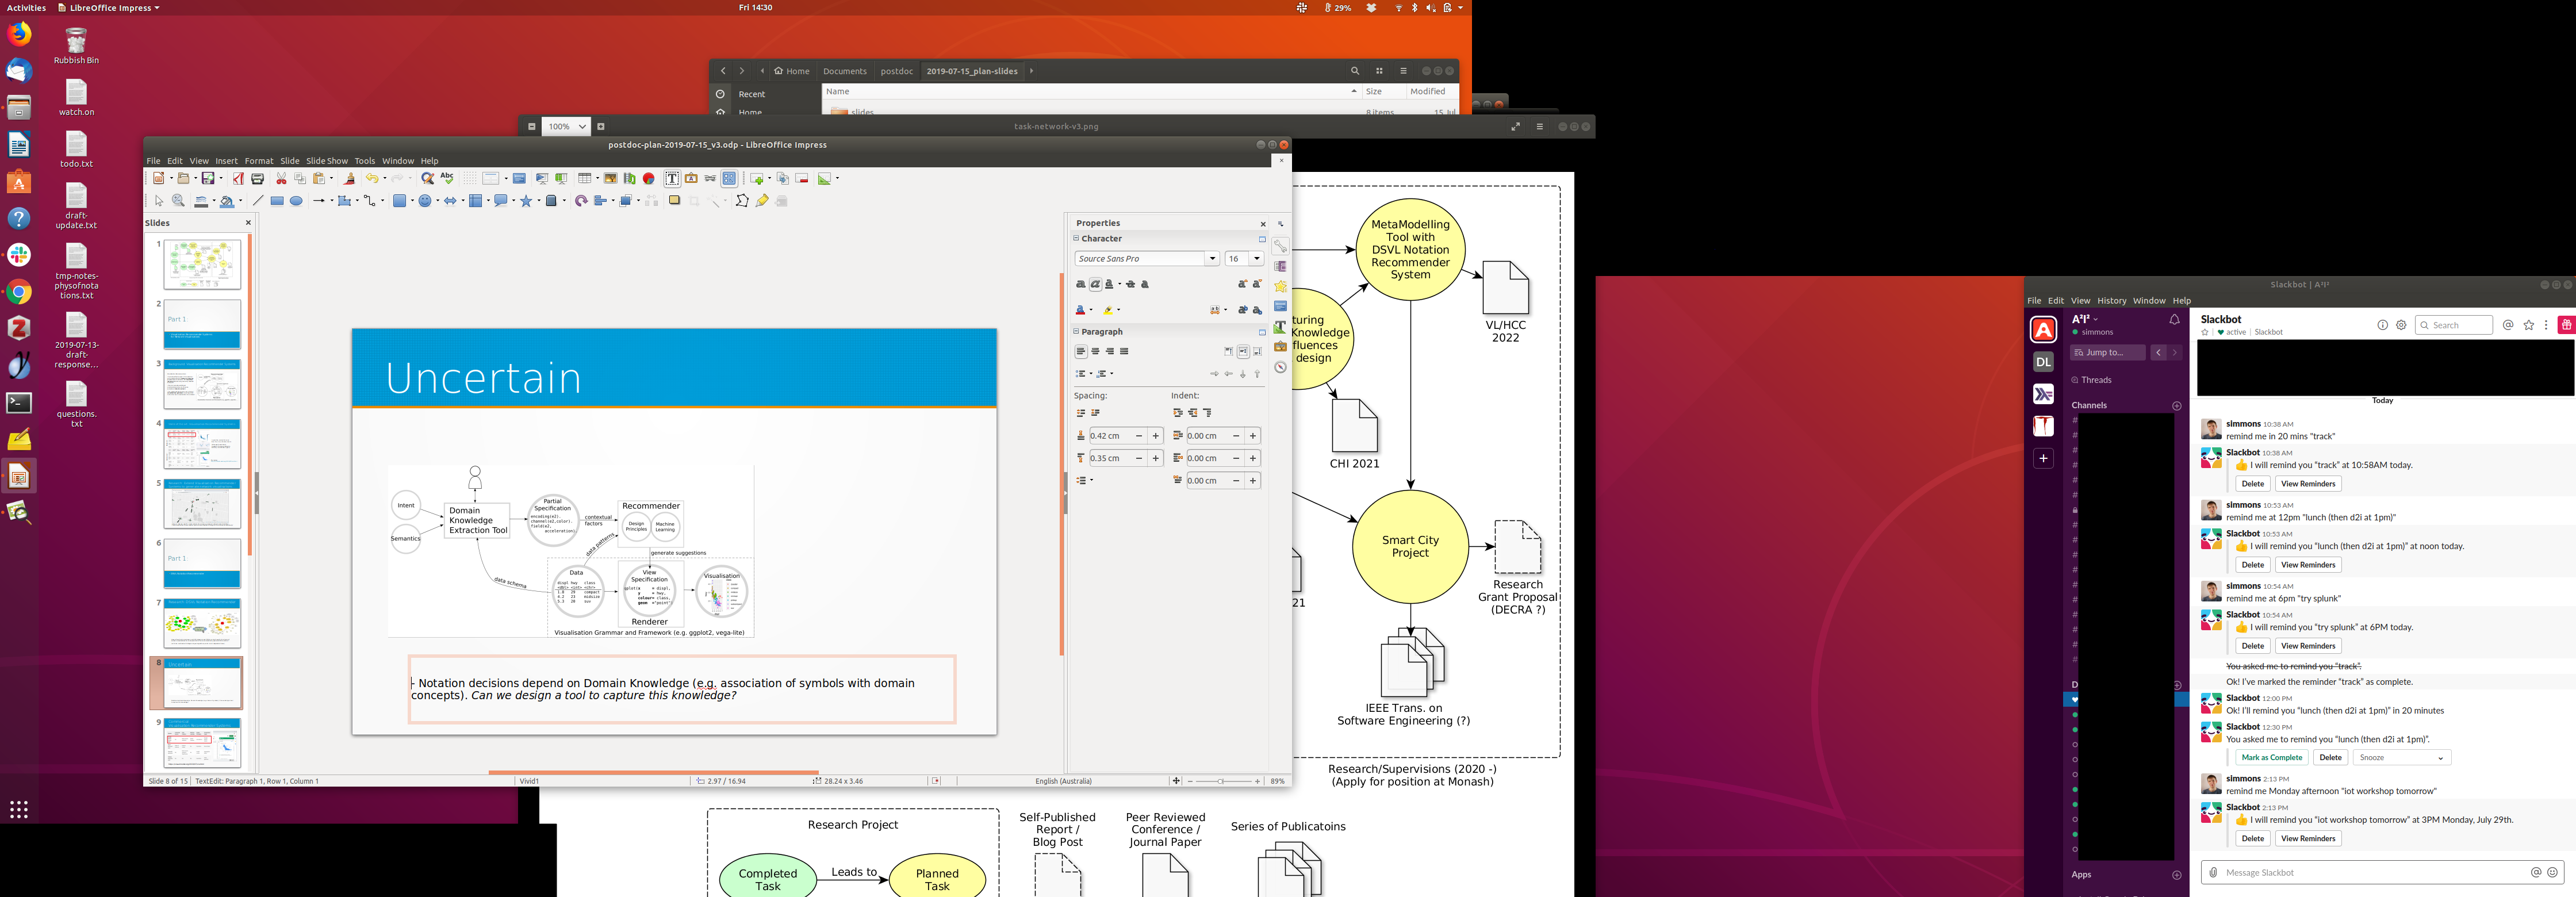Toggle strikethrough in Character panel
The image size is (2576, 897).
pyautogui.click(x=1130, y=284)
